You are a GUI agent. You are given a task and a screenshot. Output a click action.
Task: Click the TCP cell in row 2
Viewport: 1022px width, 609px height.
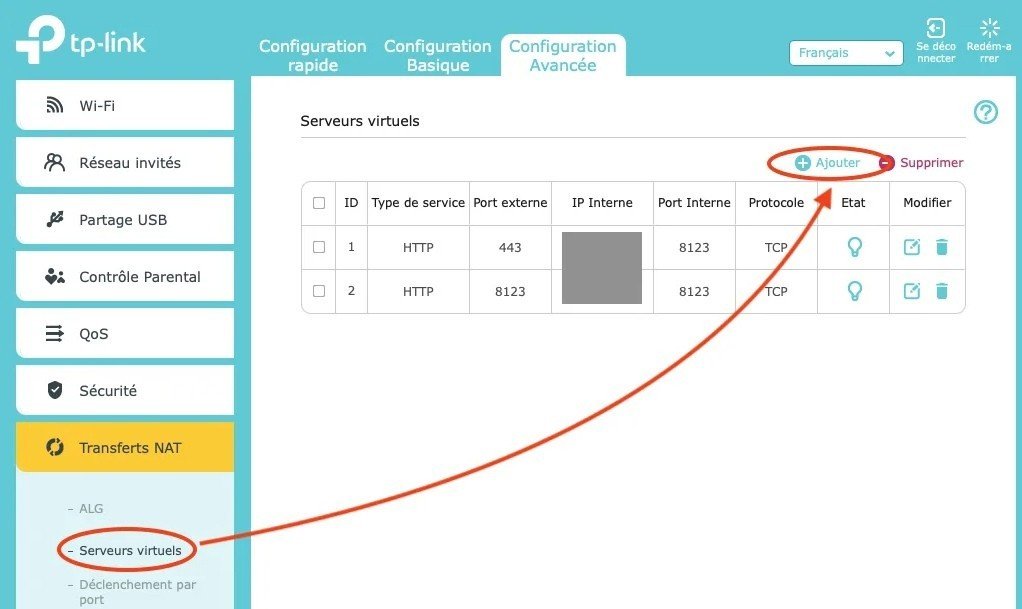coord(776,291)
